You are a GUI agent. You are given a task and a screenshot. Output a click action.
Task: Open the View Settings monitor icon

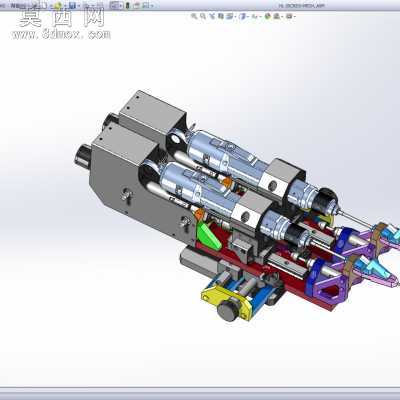point(289,16)
